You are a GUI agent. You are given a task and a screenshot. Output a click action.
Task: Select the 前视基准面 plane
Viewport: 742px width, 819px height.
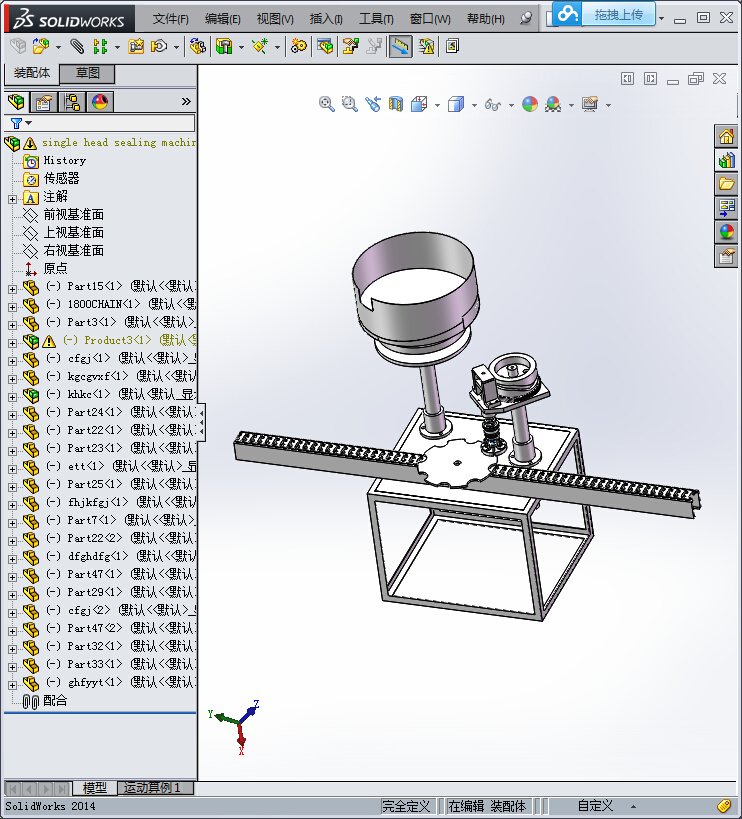(x=74, y=214)
